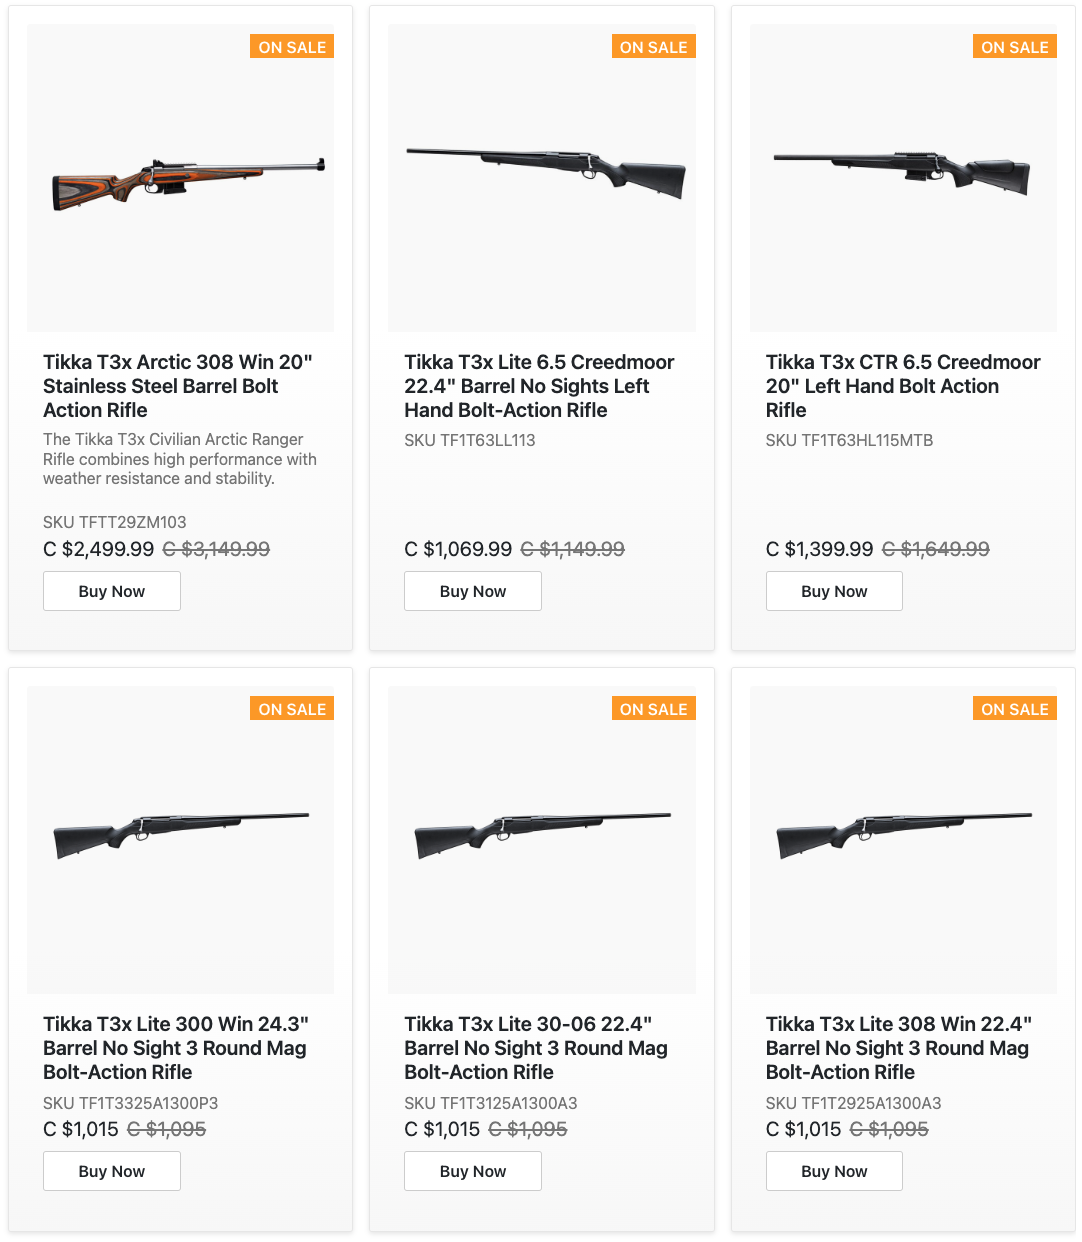Click the orange laminate Arctic rifle image
The image size is (1082, 1242).
[x=188, y=182]
